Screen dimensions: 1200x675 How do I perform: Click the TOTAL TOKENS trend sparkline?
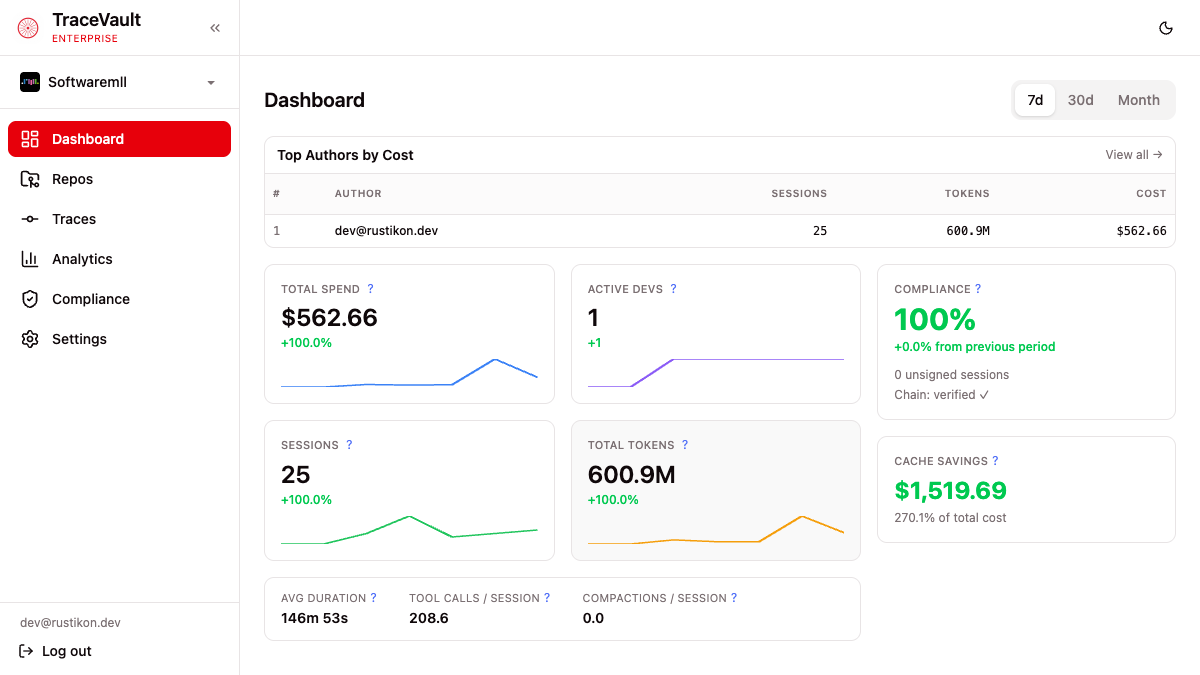point(716,530)
